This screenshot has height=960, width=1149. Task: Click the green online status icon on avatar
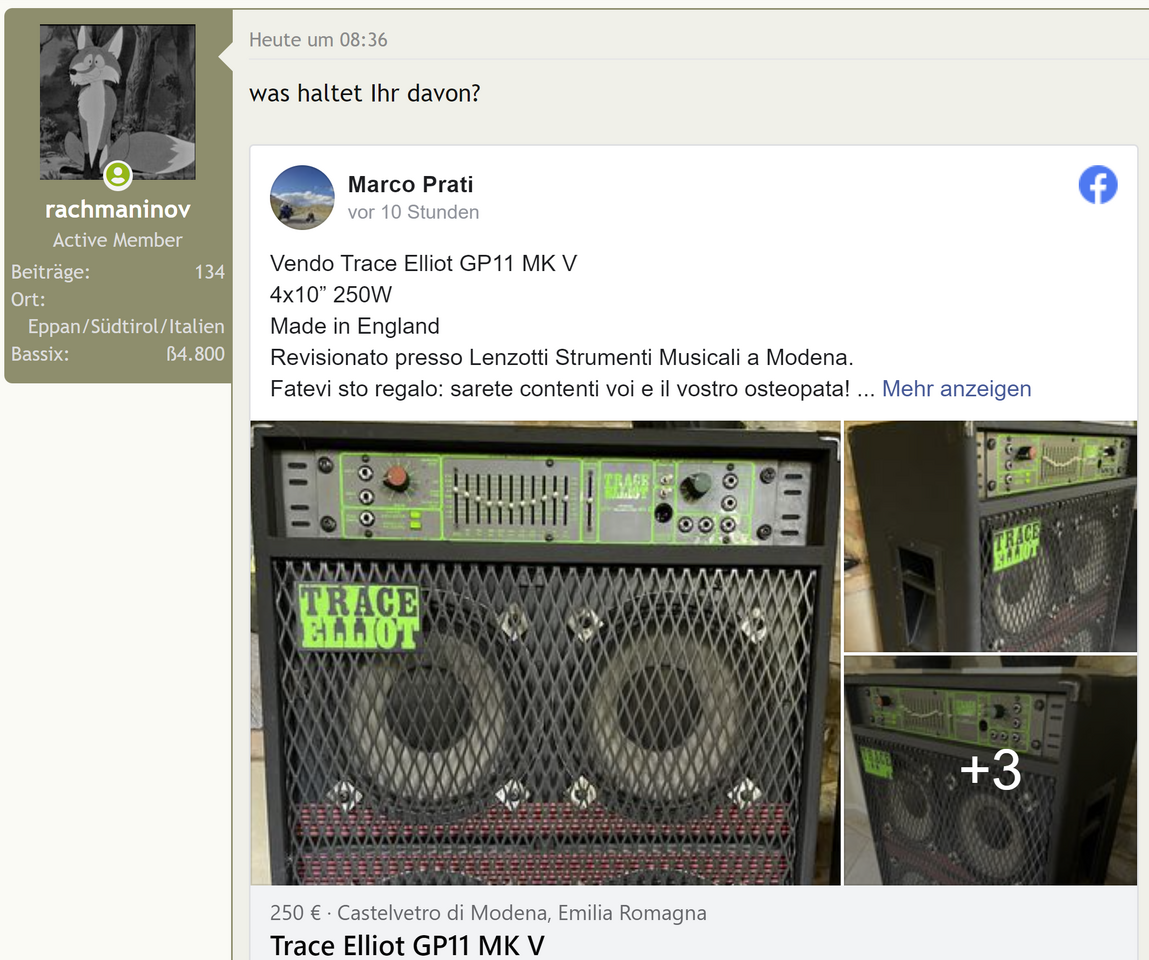(x=118, y=175)
